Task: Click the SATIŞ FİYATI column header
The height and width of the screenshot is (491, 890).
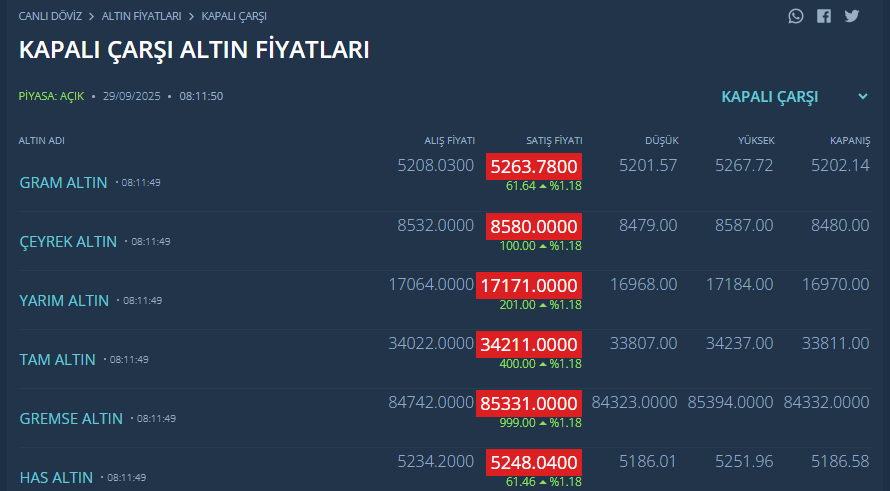Action: point(554,141)
